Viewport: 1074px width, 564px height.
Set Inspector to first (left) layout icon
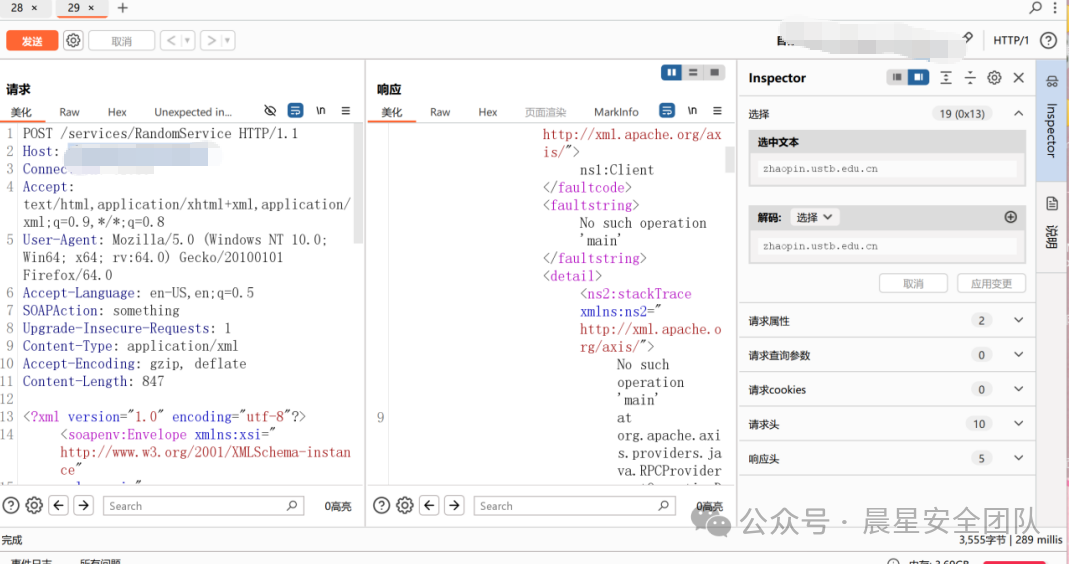coord(896,77)
